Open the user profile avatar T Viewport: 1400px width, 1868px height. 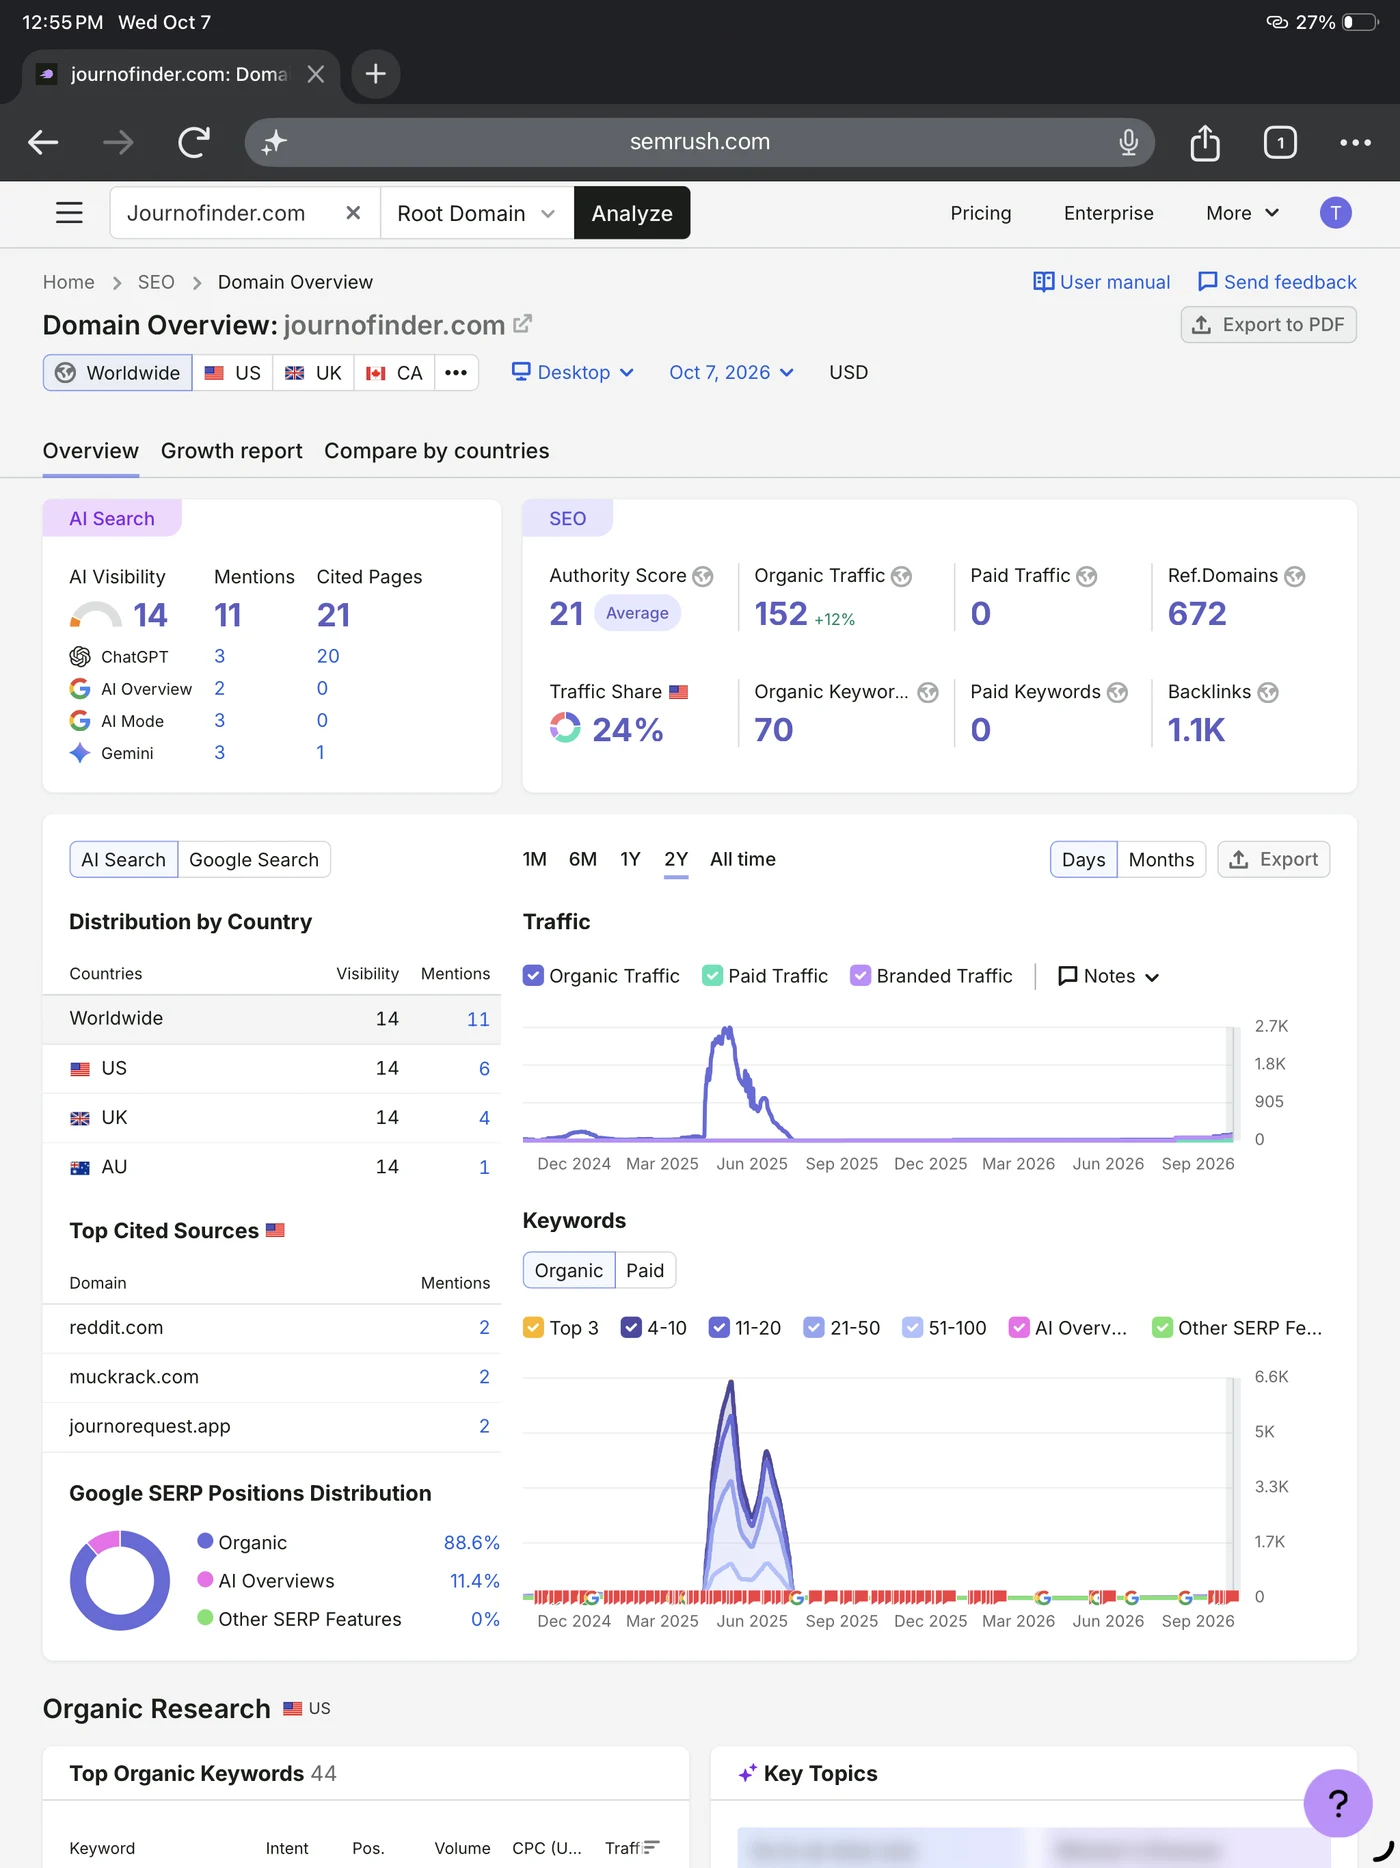1335,213
